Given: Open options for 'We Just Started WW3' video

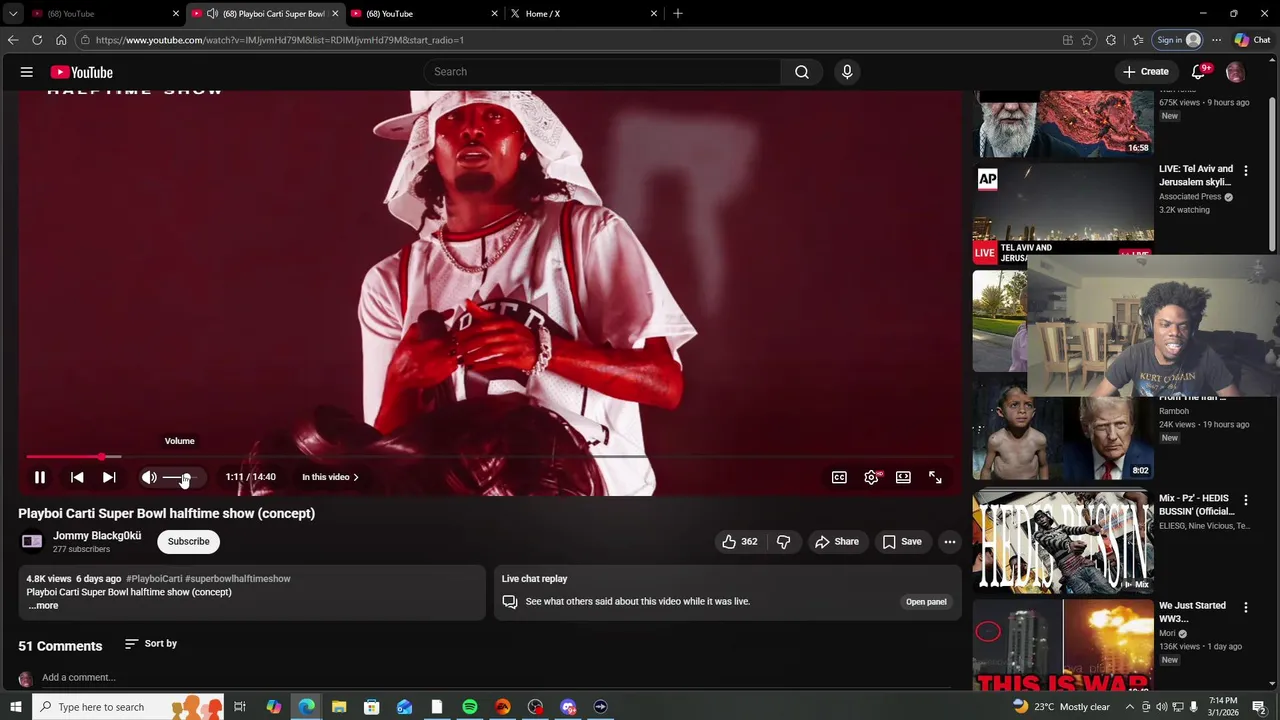Looking at the screenshot, I should pos(1246,607).
